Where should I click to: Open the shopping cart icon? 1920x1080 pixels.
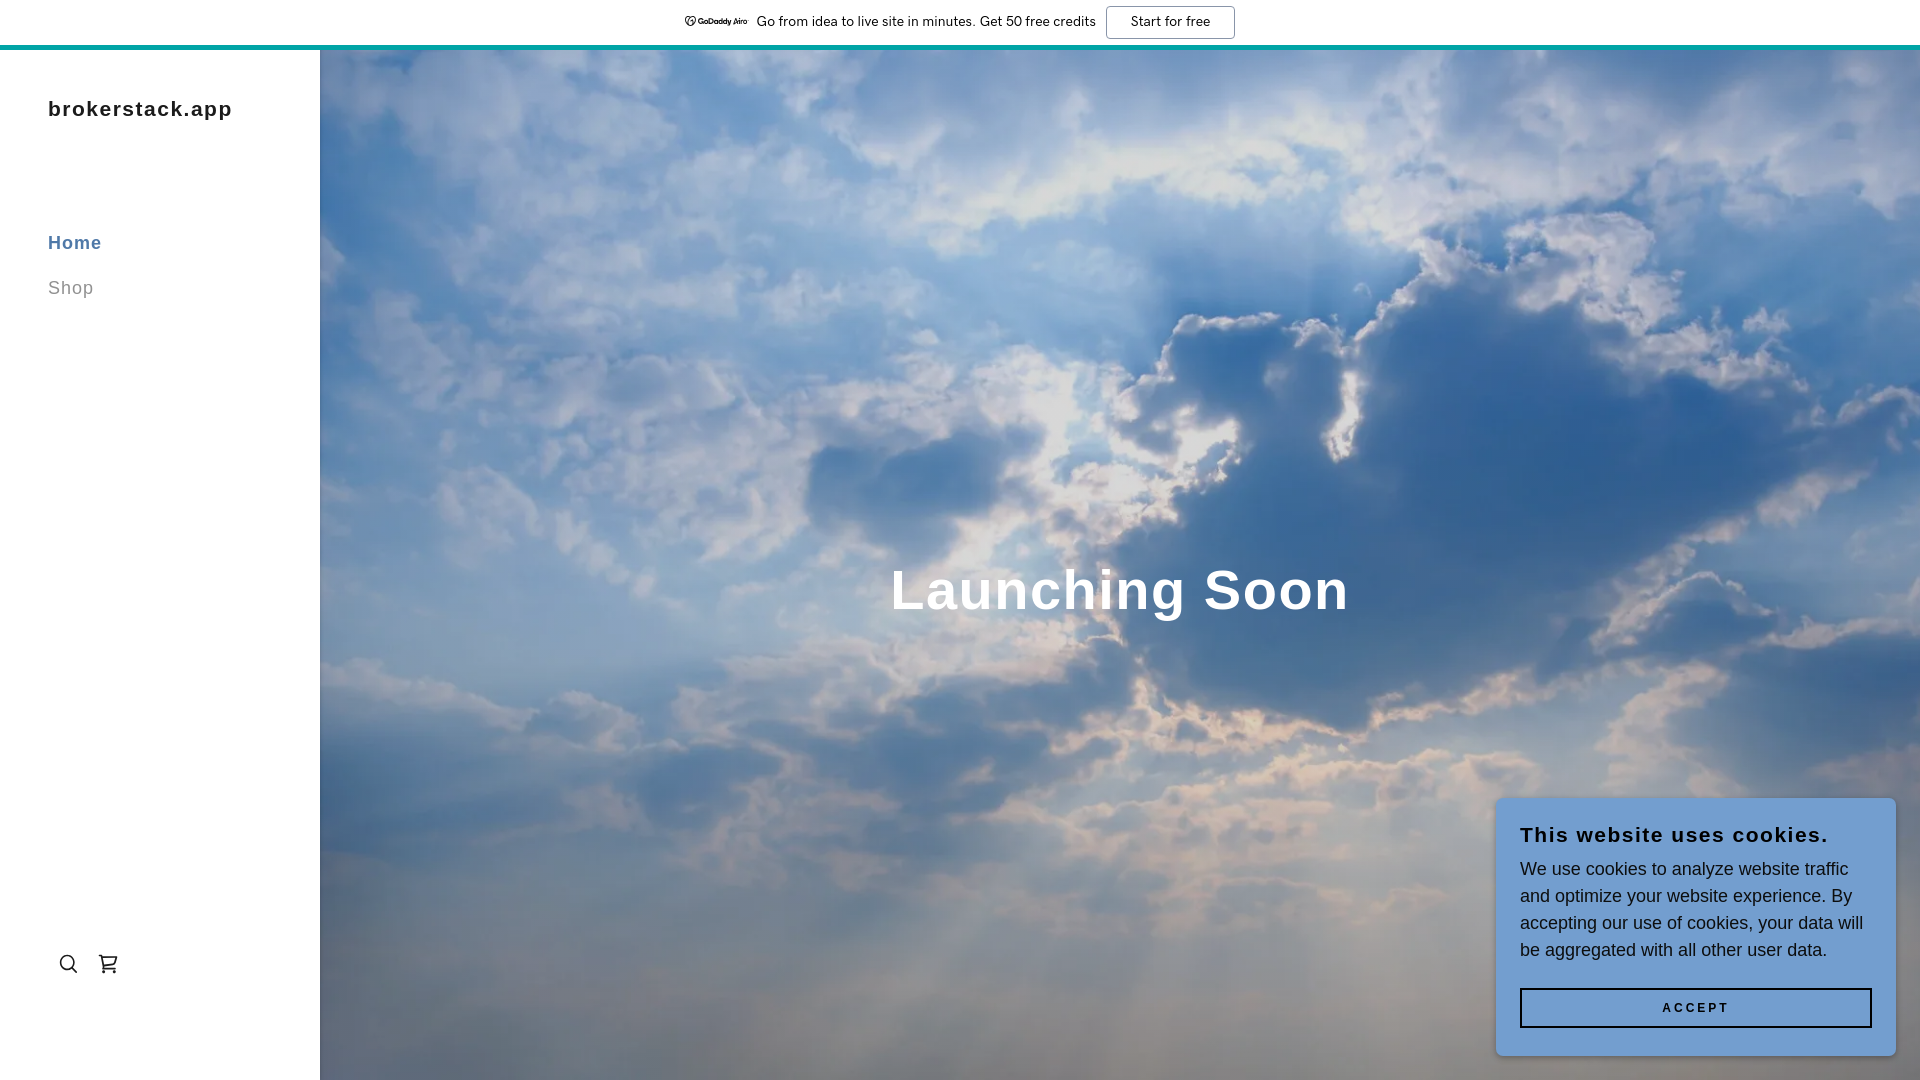click(x=108, y=964)
